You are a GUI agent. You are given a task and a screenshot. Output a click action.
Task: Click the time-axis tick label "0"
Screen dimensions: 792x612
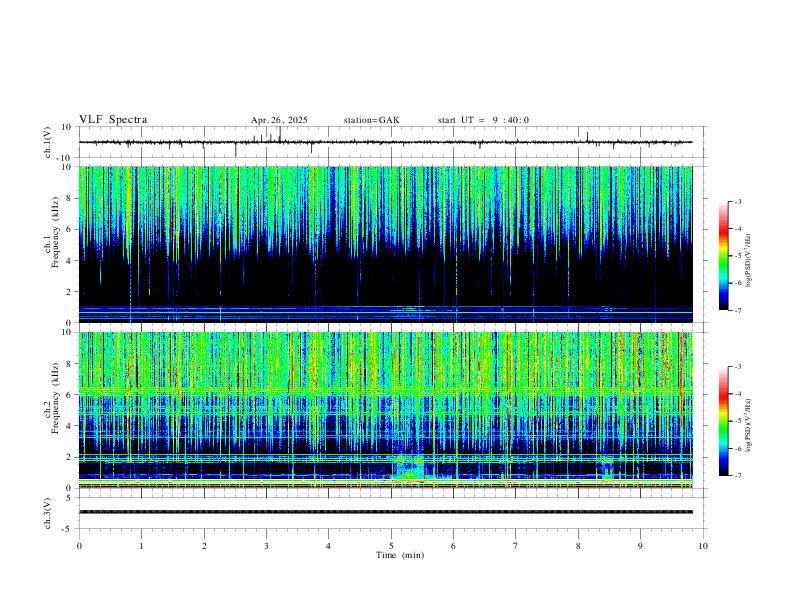(79, 546)
